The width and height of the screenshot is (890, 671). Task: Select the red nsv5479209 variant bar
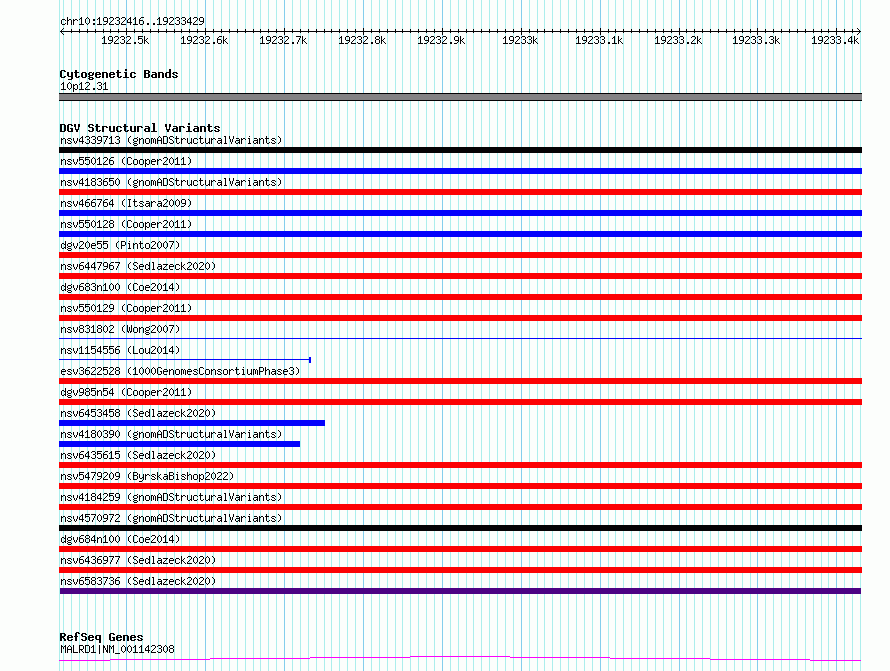(x=460, y=486)
